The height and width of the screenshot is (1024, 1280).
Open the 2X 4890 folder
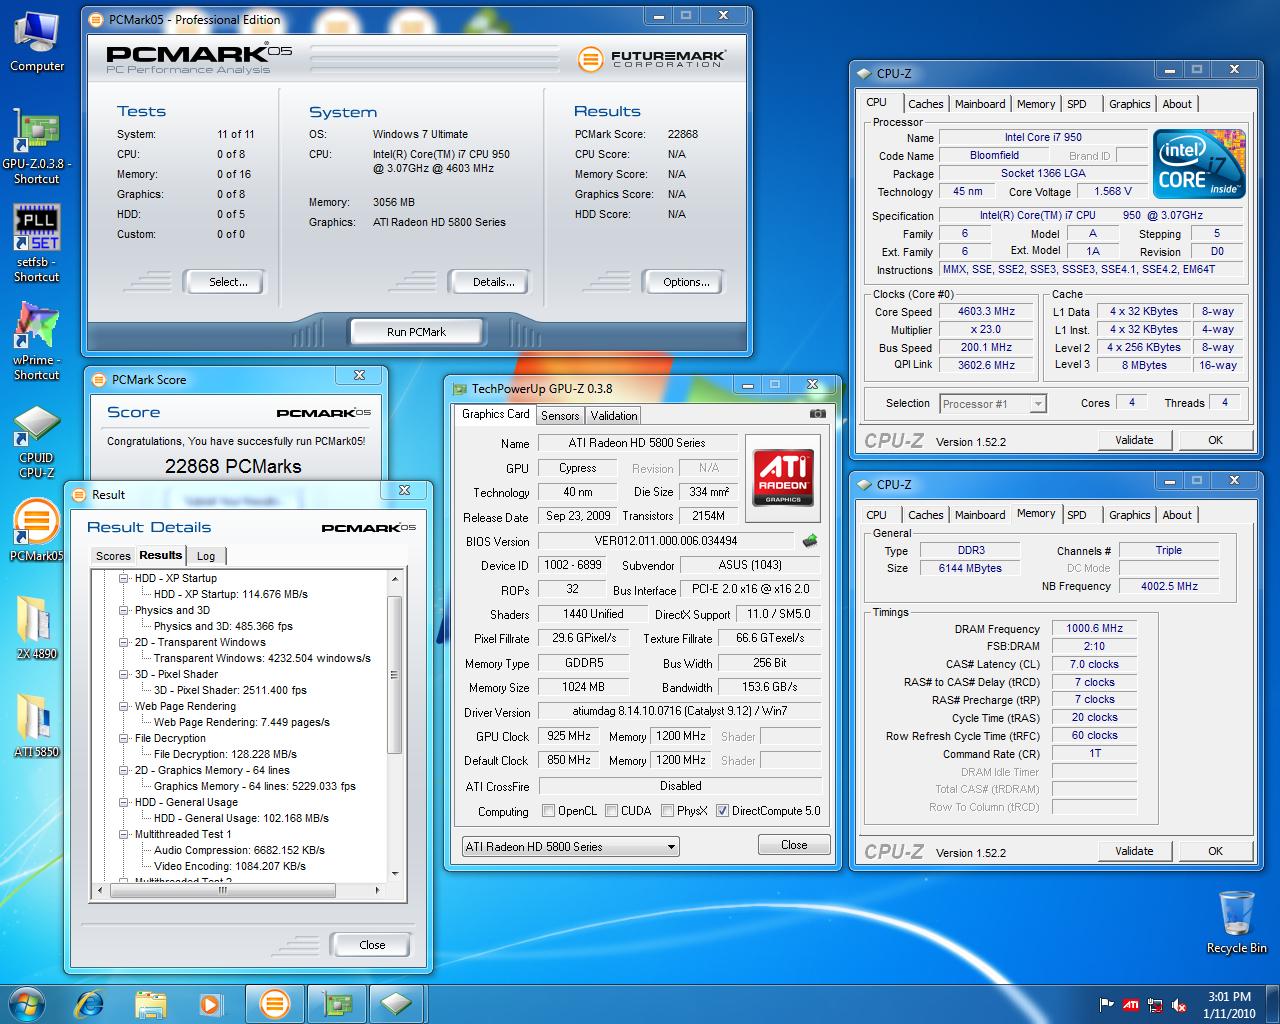pos(36,627)
